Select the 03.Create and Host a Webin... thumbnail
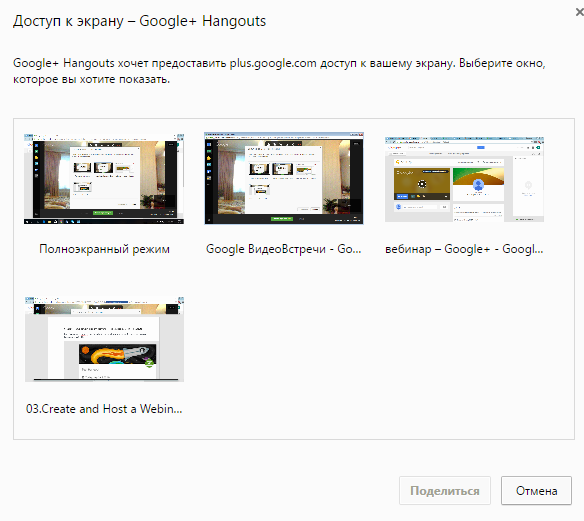The width and height of the screenshot is (584, 521). click(104, 339)
